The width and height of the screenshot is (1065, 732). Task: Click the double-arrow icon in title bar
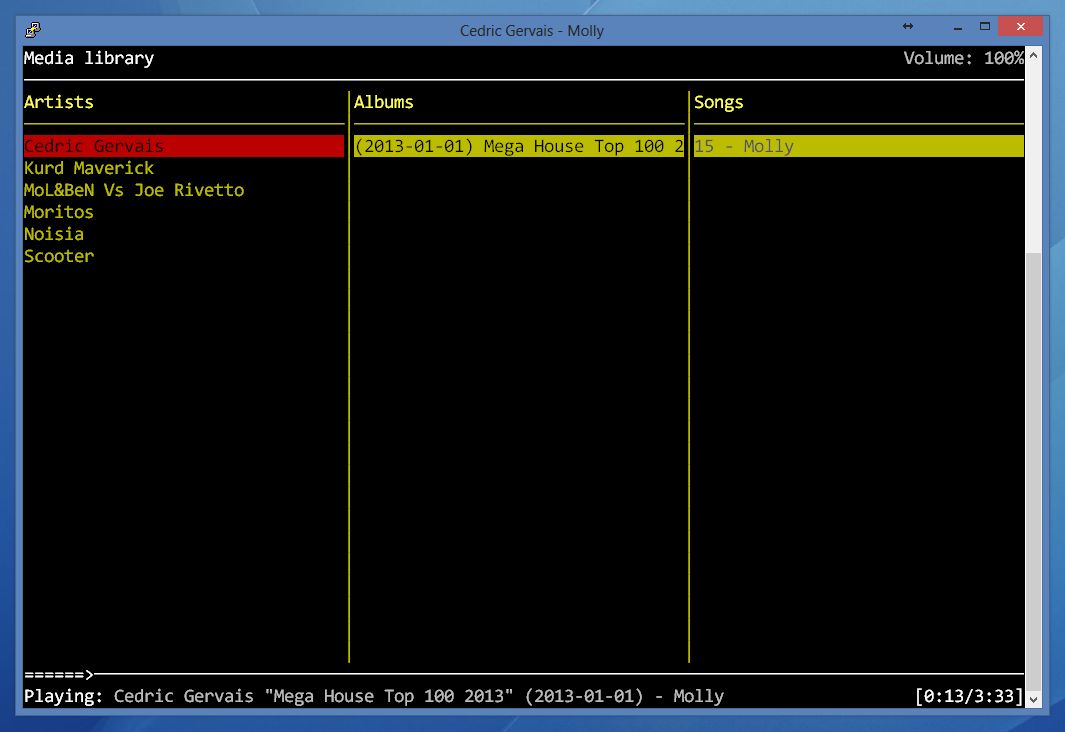tap(908, 26)
